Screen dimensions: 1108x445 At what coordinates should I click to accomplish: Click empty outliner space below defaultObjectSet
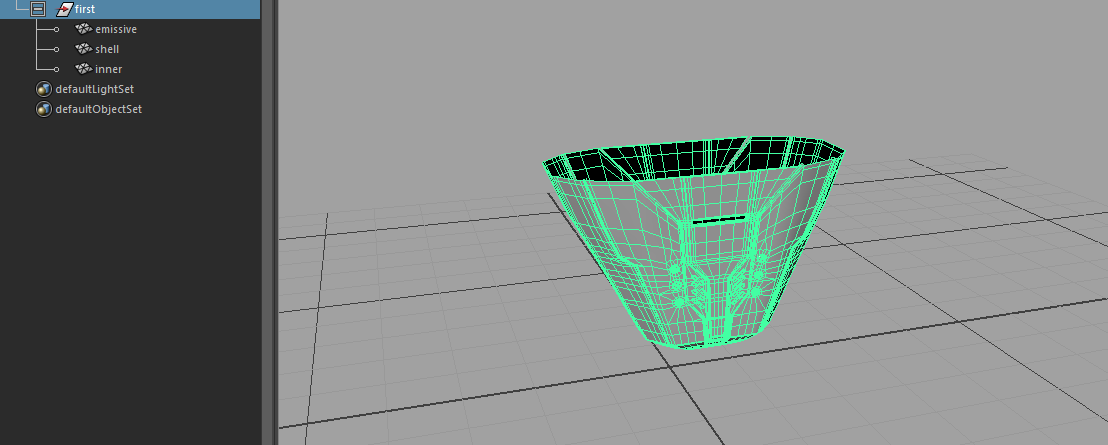tap(130, 280)
